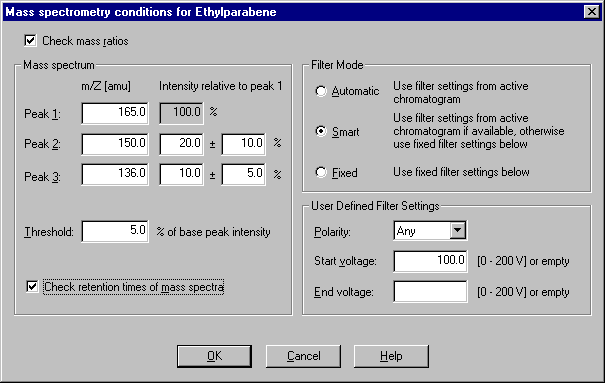Viewport: 606px width, 383px height.
Task: Toggle Check retention times of mass spectra
Action: pos(32,287)
